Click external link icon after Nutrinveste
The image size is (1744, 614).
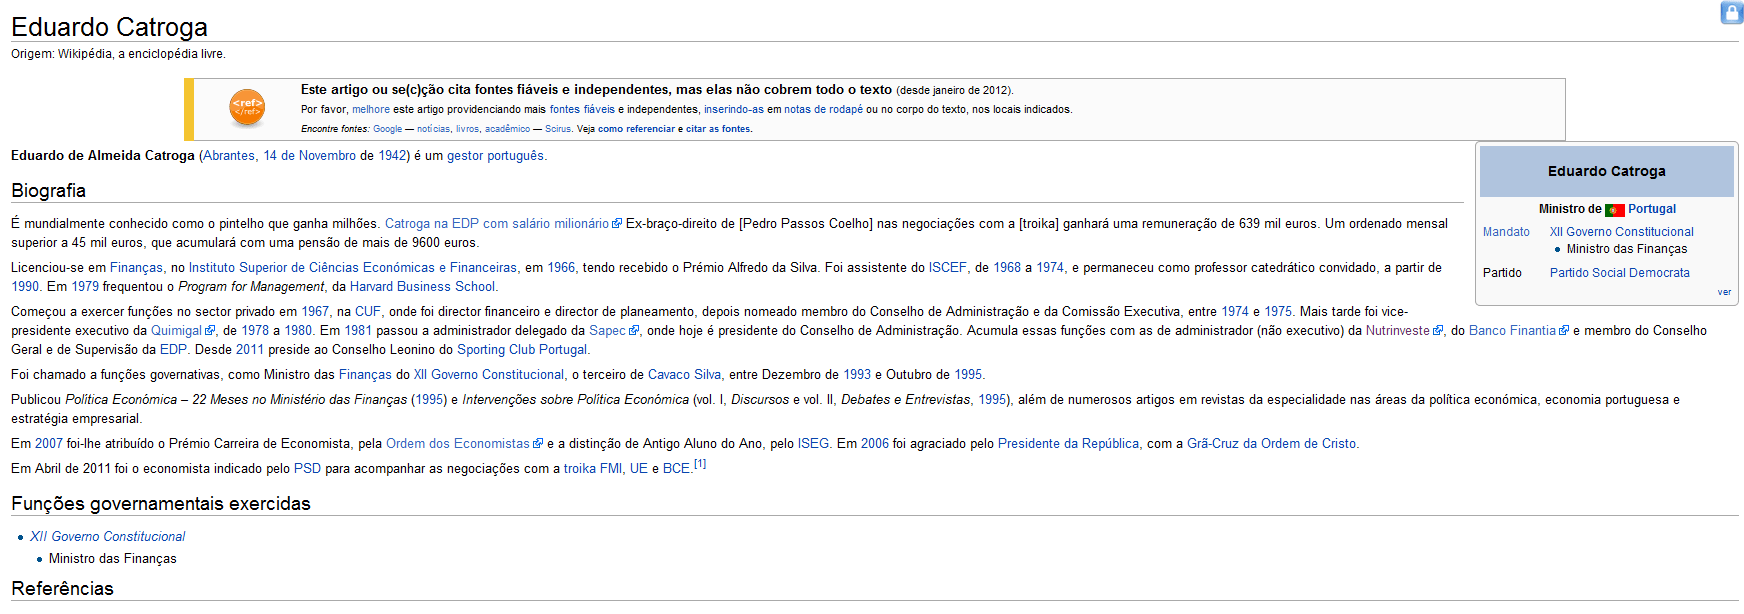1438,331
